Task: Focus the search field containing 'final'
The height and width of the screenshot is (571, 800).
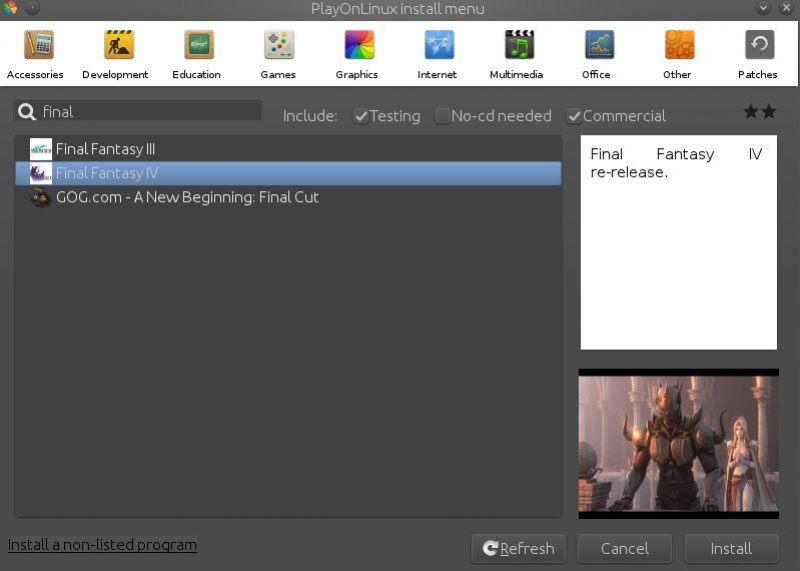Action: 138,111
